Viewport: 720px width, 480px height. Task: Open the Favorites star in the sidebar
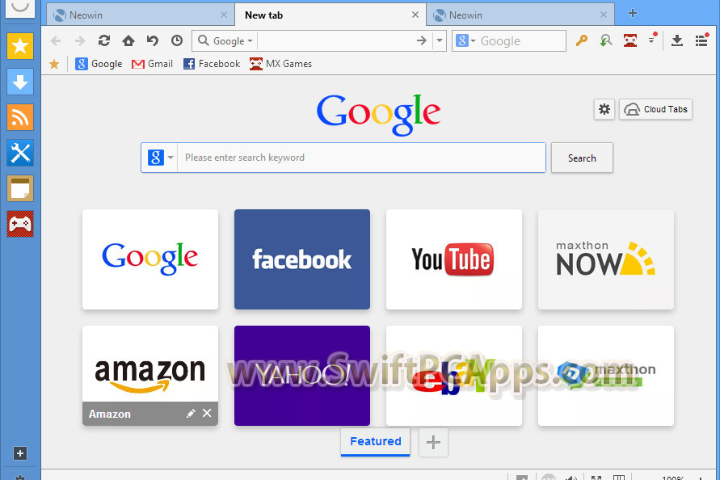point(20,46)
